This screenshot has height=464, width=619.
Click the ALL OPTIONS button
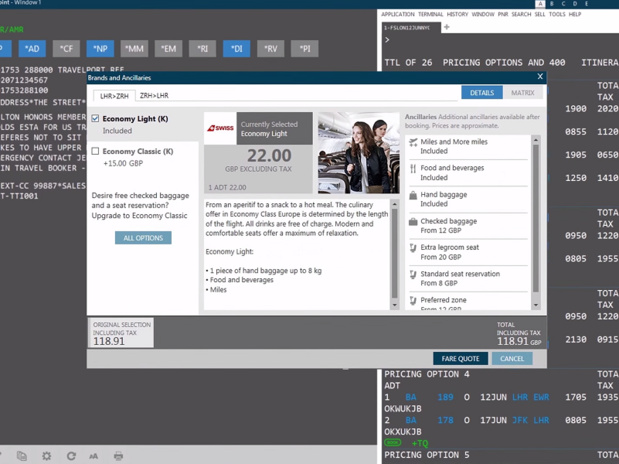click(x=143, y=238)
